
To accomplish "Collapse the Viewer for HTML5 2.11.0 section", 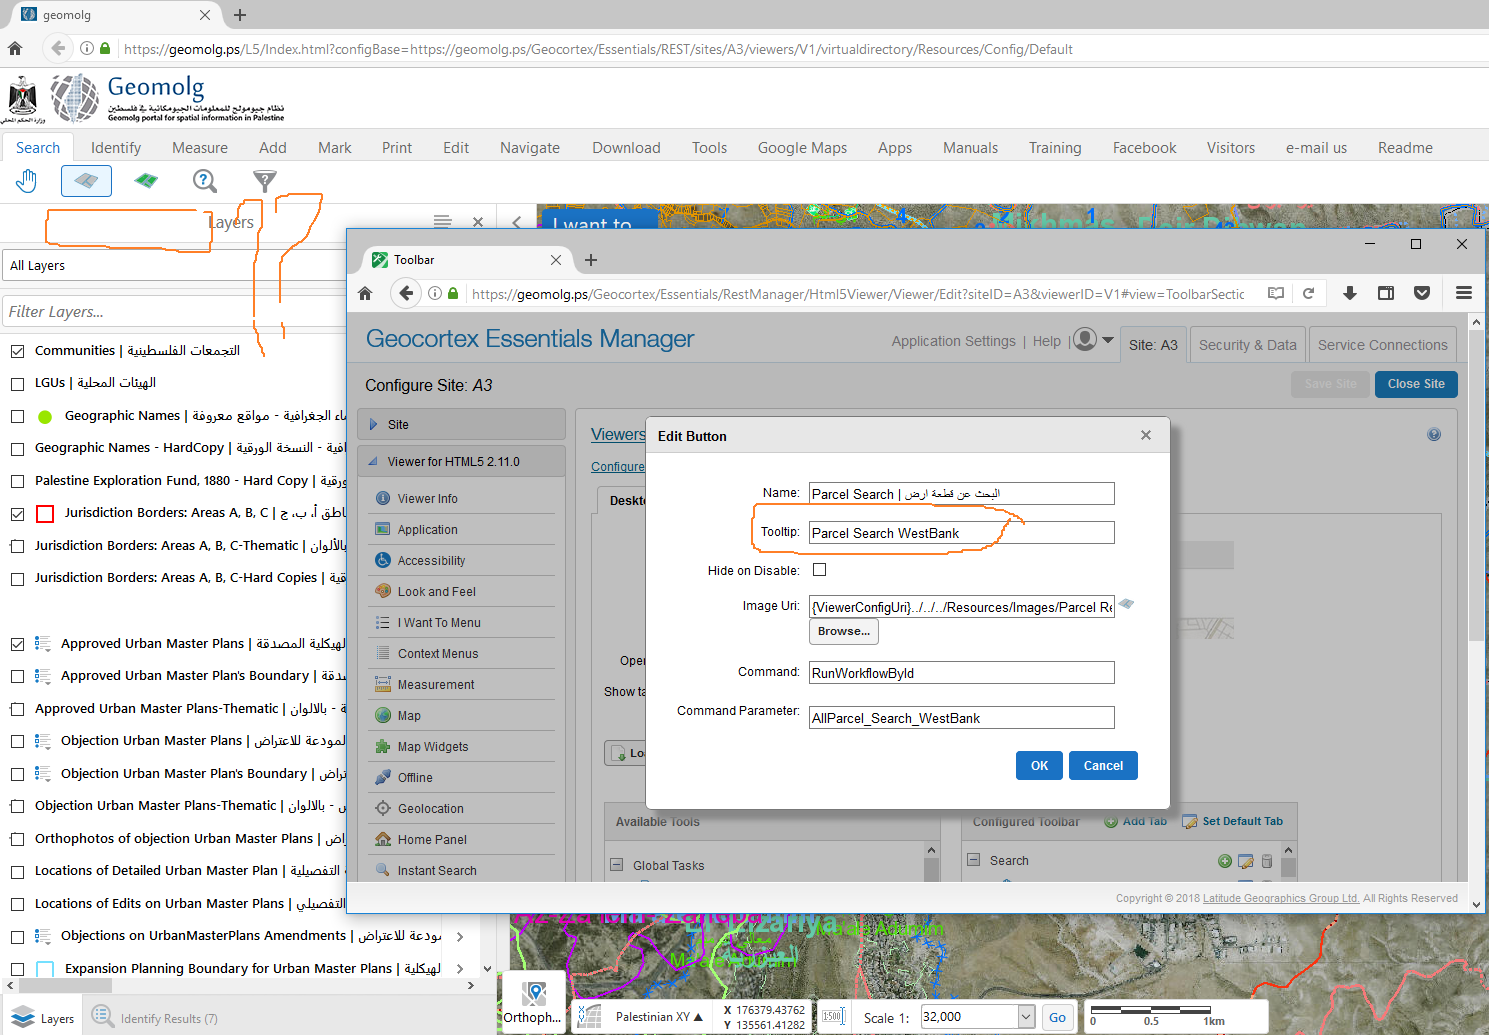I will pyautogui.click(x=374, y=462).
